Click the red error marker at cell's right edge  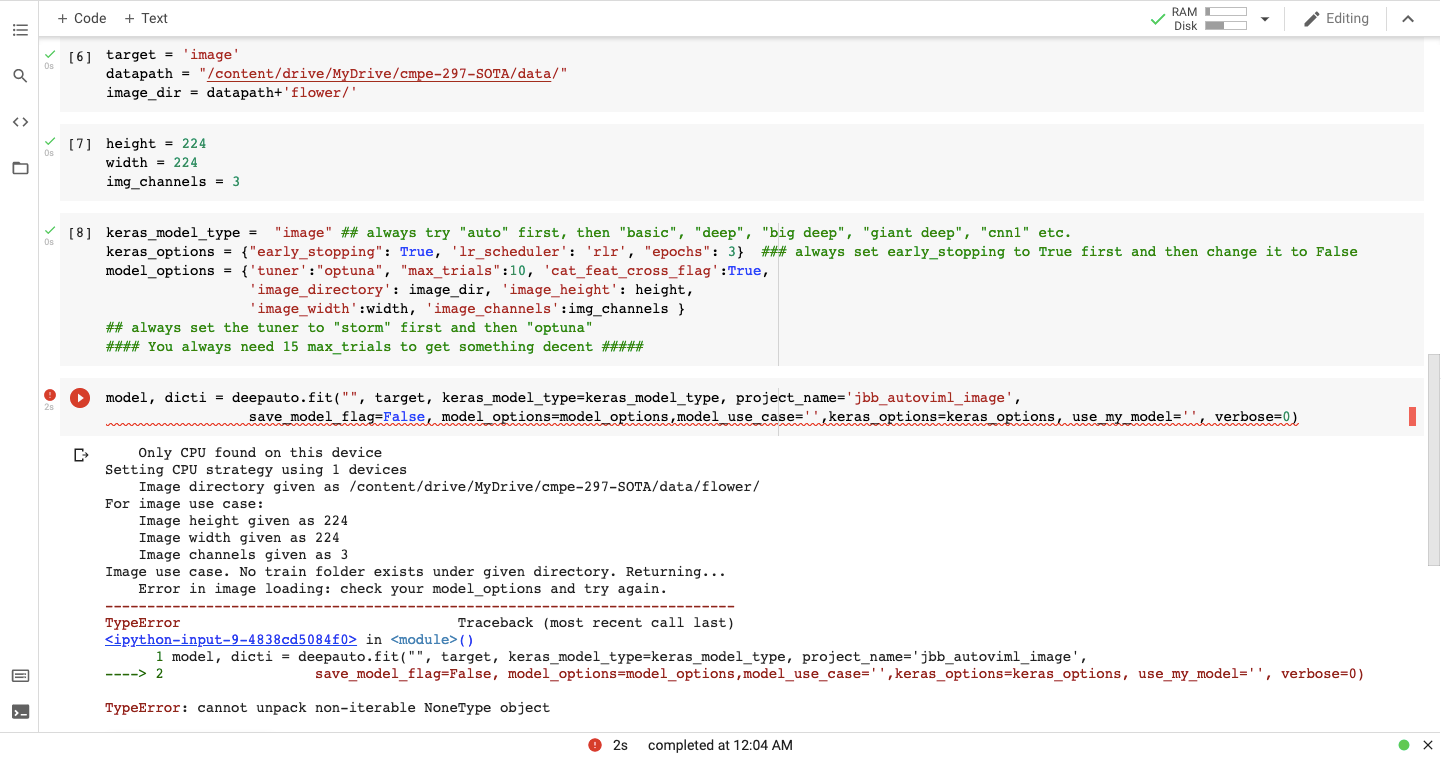[1412, 416]
